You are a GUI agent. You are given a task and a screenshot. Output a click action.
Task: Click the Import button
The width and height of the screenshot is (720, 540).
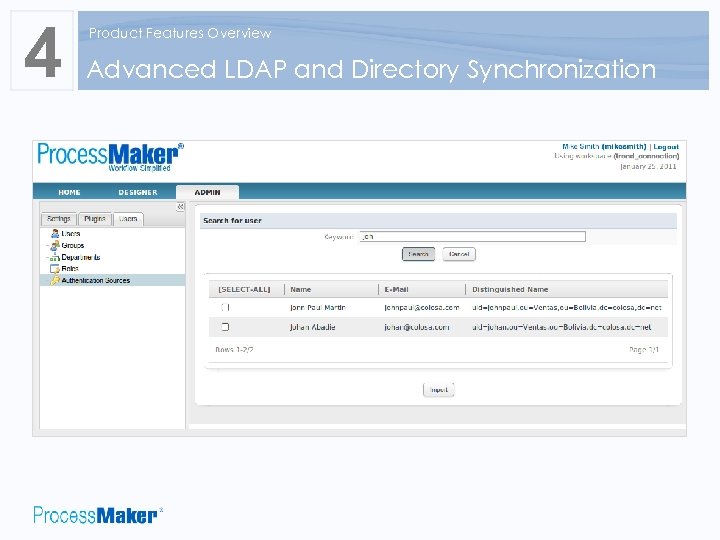(439, 390)
